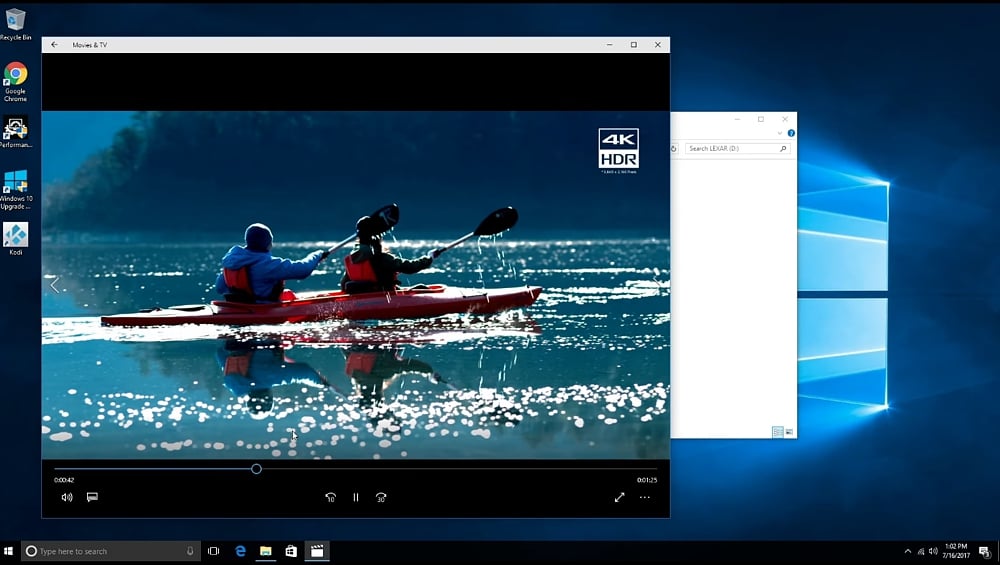
Task: Select Google Chrome desktop shortcut
Action: click(15, 82)
